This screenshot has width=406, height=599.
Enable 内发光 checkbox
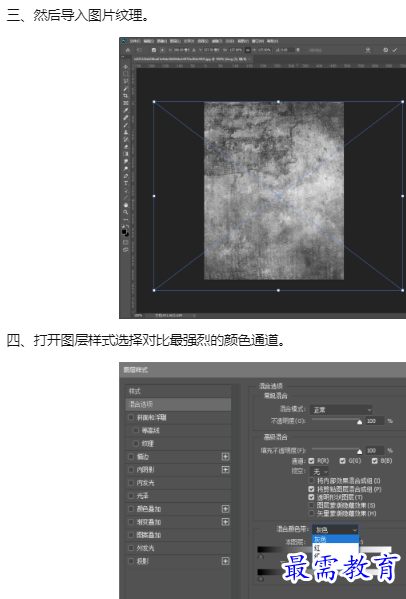click(x=131, y=483)
